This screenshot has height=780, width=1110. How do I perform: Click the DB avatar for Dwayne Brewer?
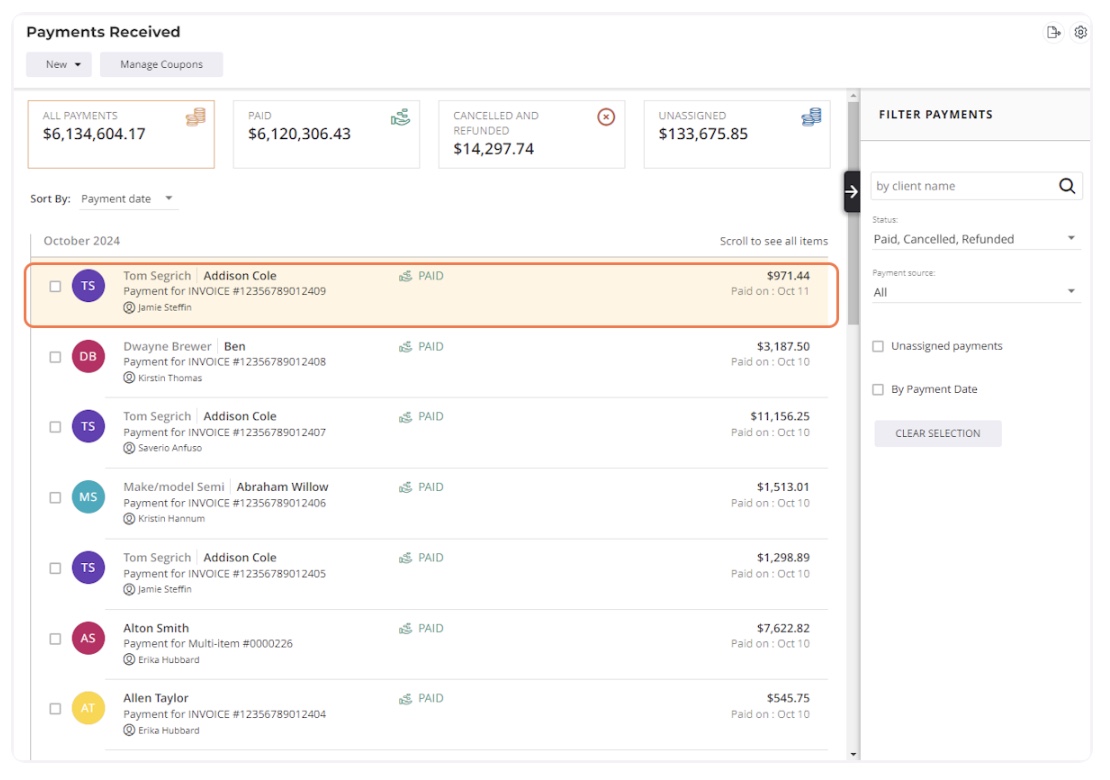(x=88, y=357)
